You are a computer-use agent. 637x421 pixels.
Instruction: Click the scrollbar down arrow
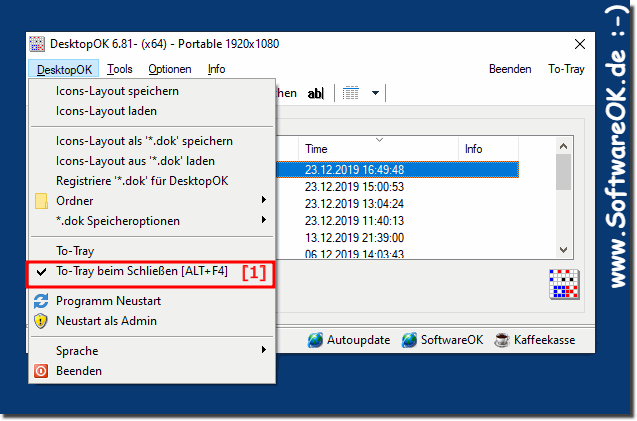(x=563, y=250)
